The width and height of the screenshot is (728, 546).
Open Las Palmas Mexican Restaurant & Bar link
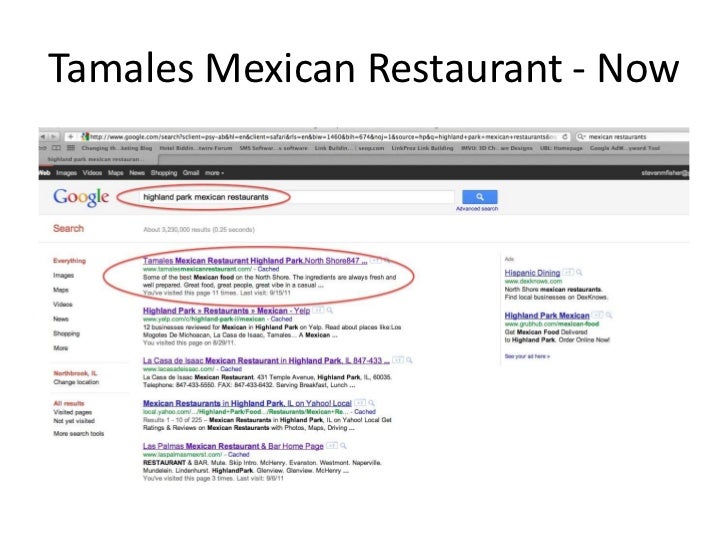coord(233,446)
